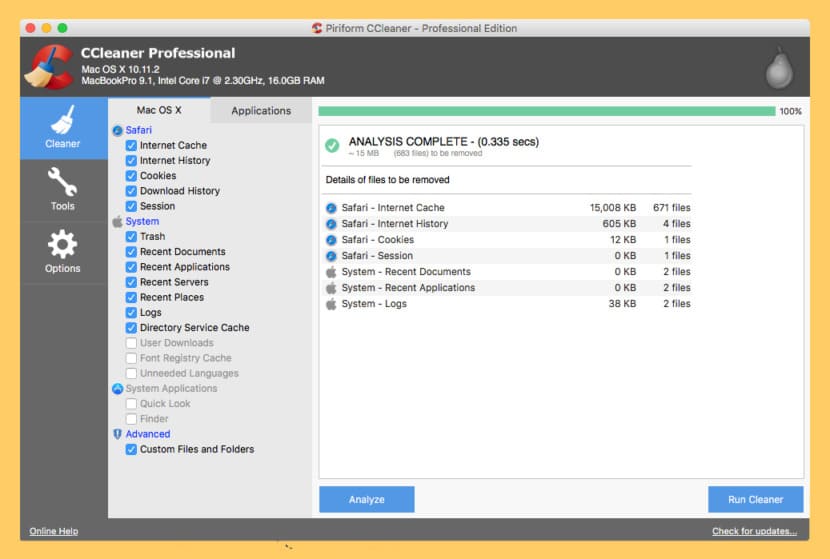Open the Check for updates link

pos(754,531)
